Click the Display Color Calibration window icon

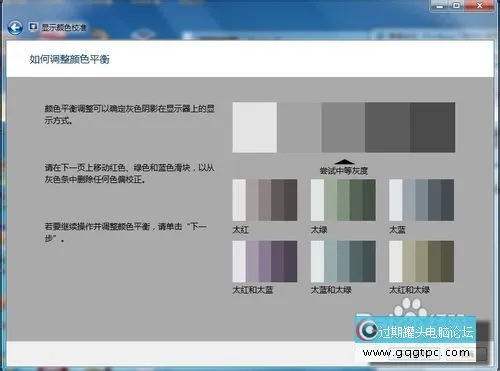click(x=33, y=26)
